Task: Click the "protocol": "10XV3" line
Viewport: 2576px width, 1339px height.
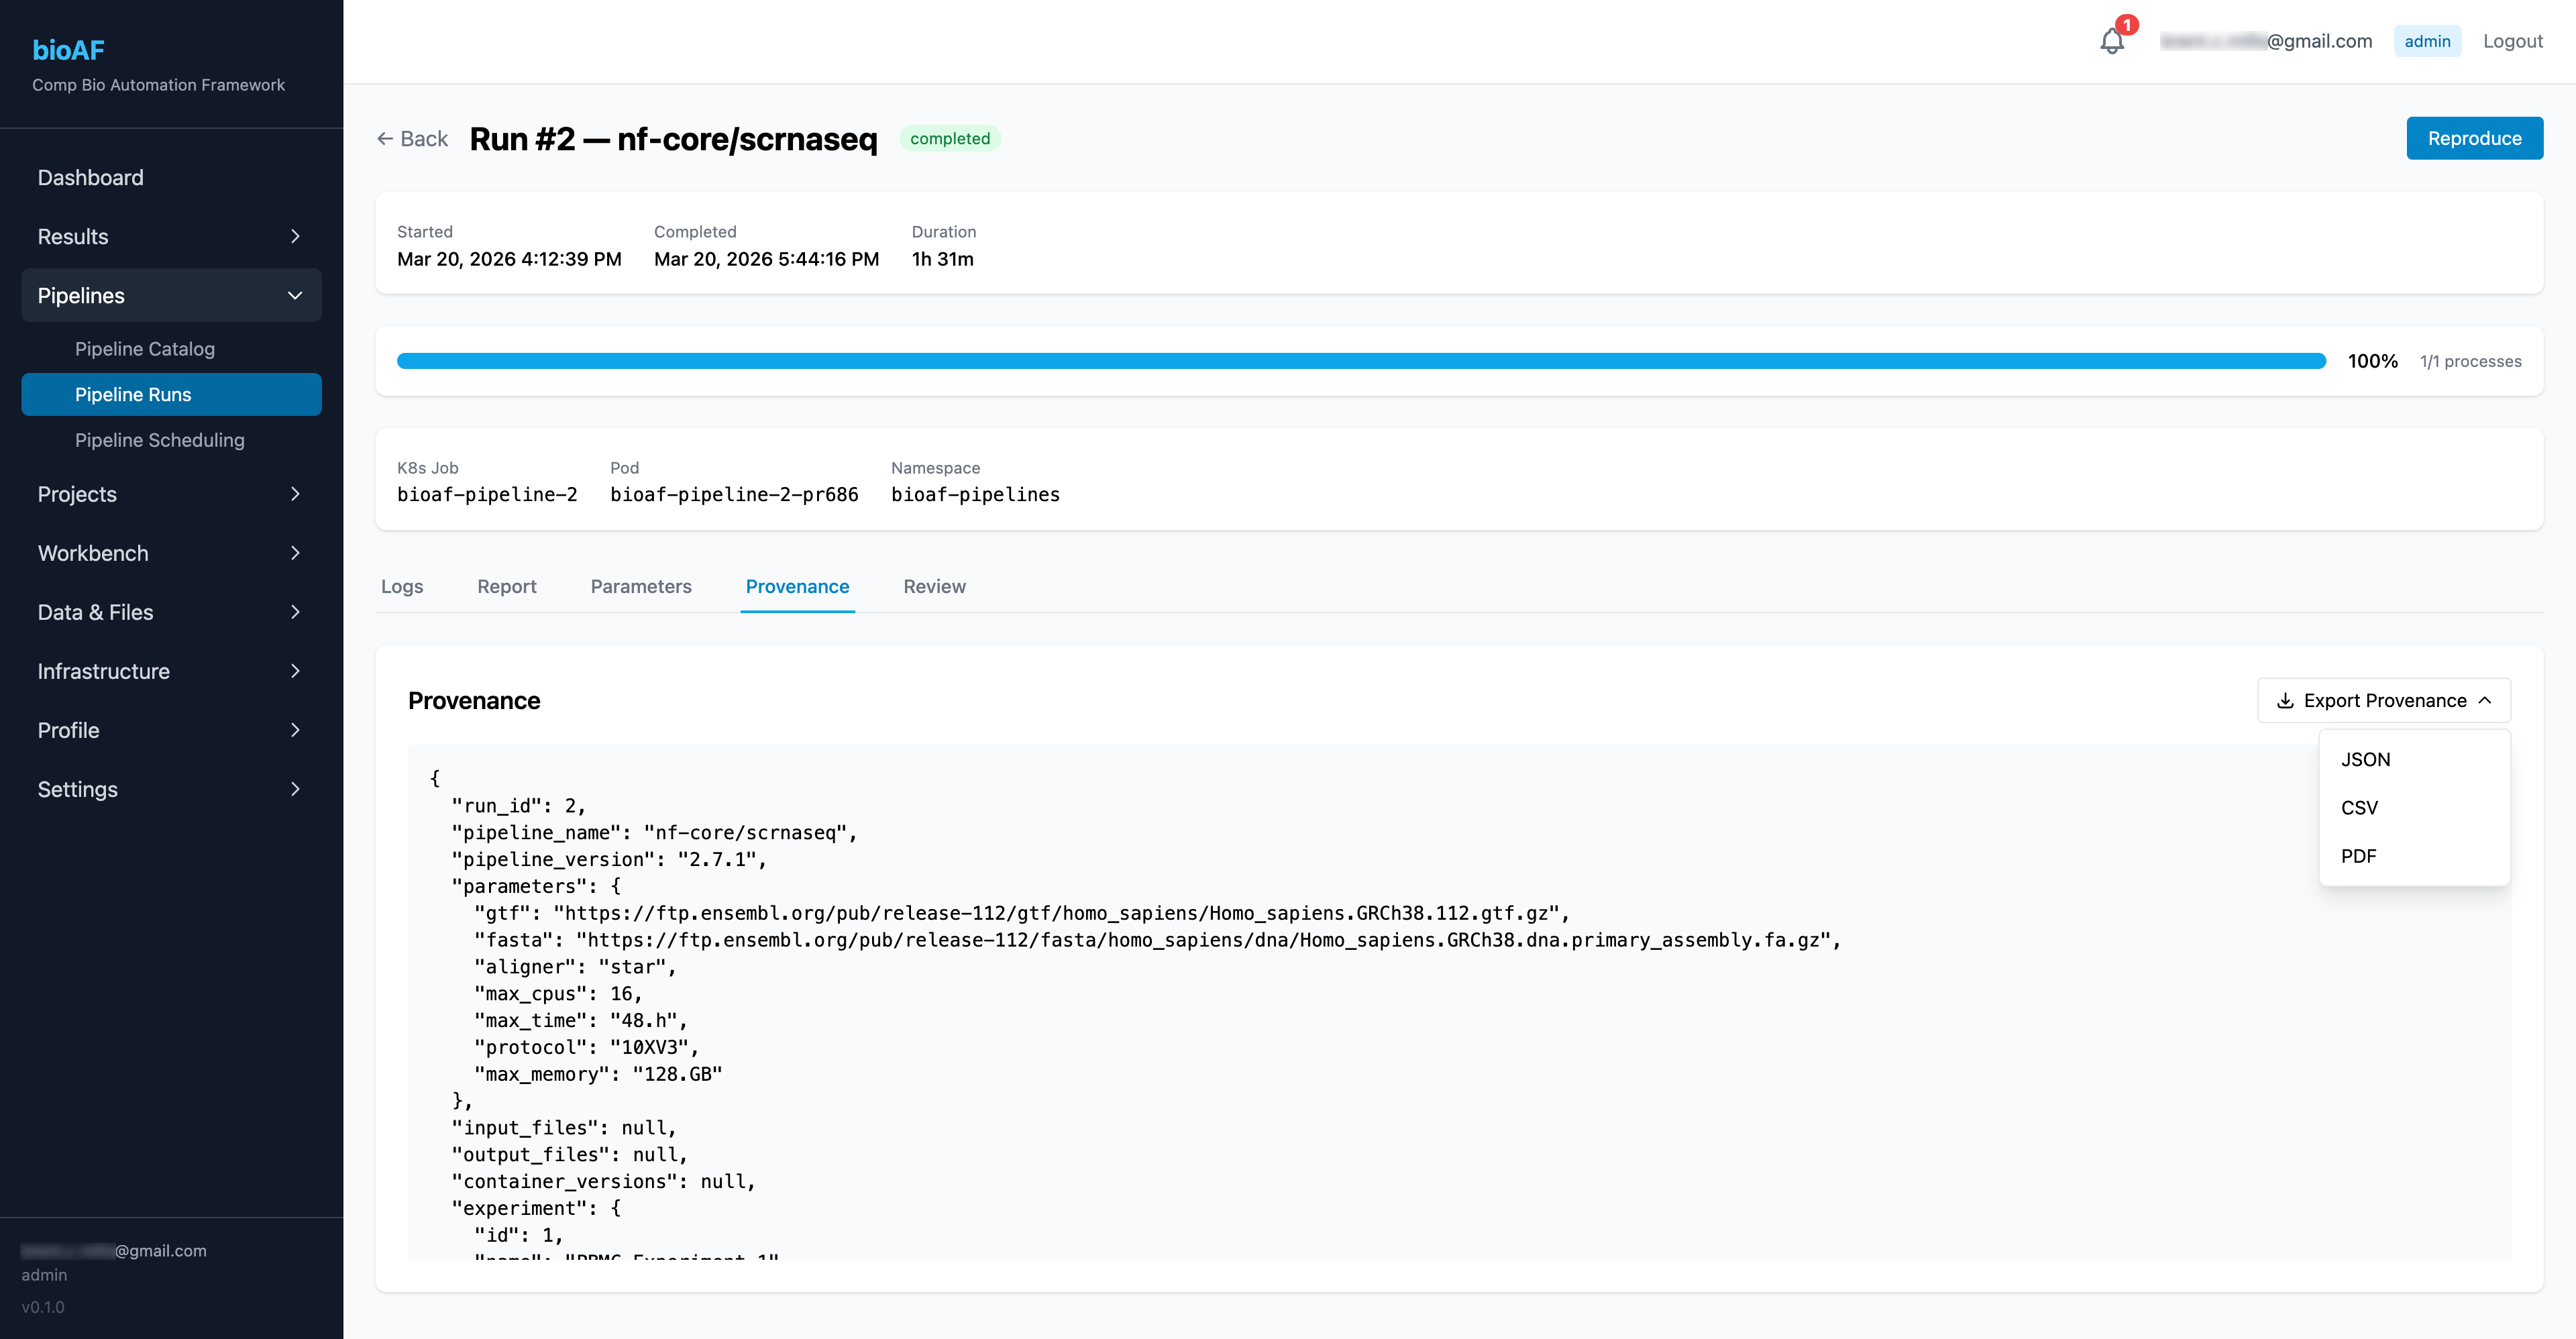Action: (586, 1047)
